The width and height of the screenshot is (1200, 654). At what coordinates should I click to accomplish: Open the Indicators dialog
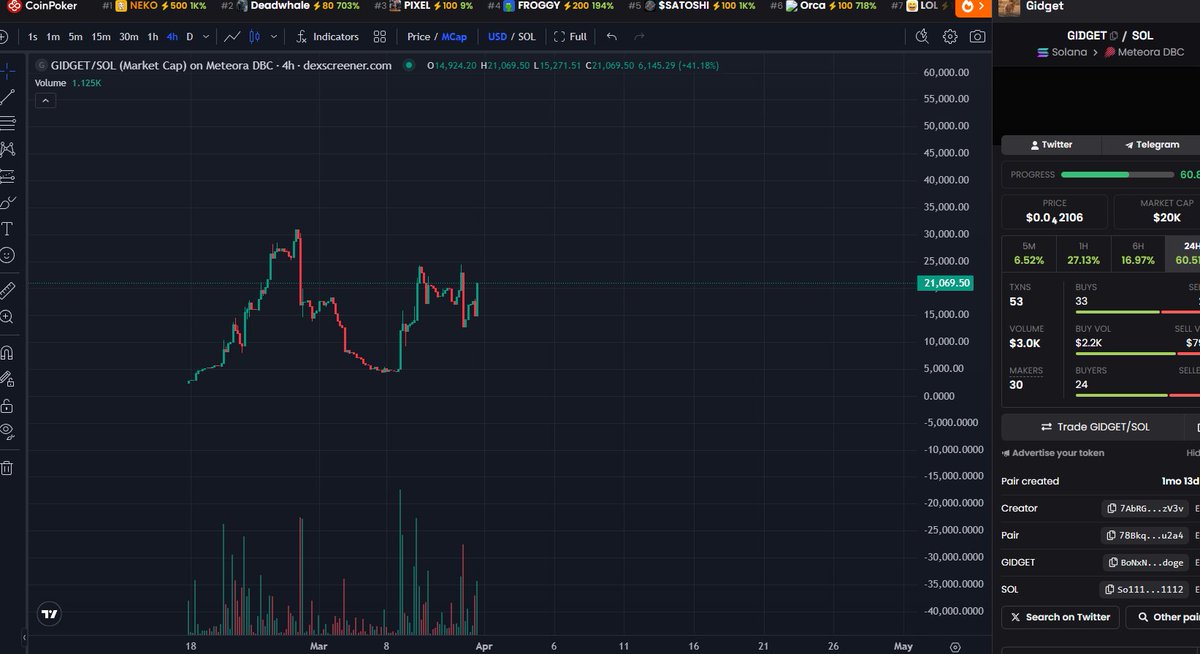(336, 36)
